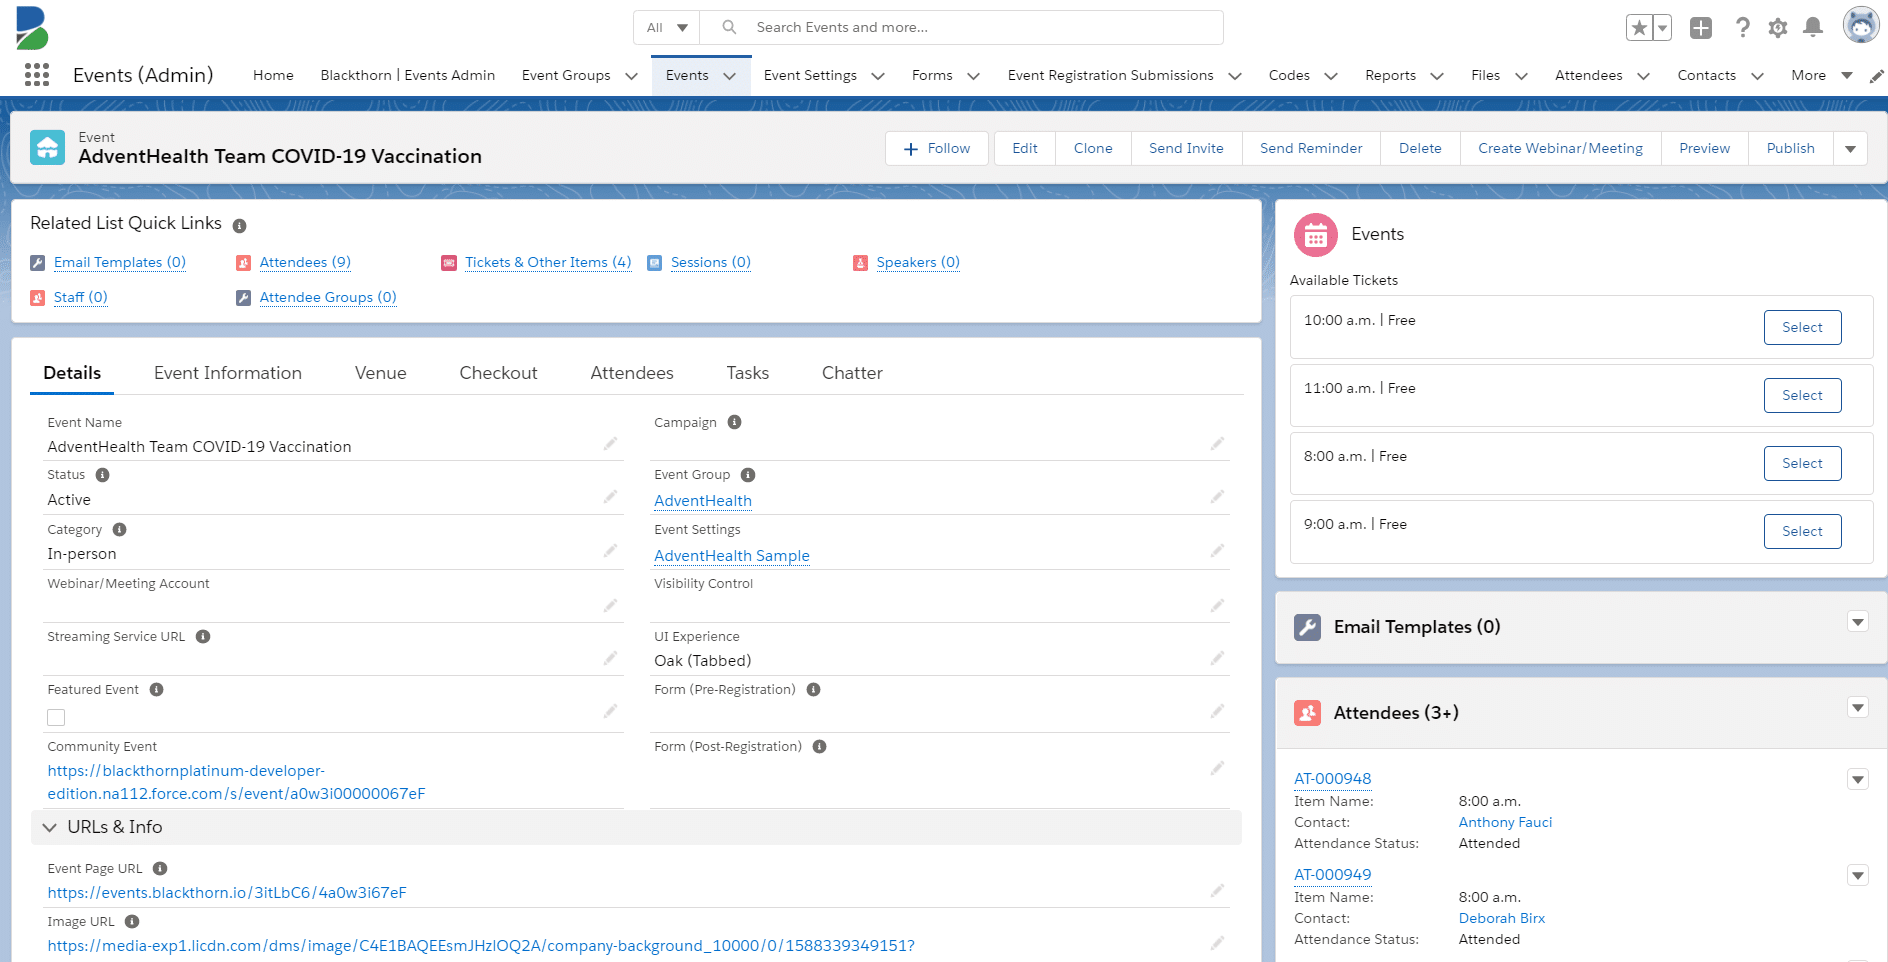Image resolution: width=1888 pixels, height=962 pixels.
Task: Click the Form (Pre-Registration) info icon
Action: pos(813,689)
